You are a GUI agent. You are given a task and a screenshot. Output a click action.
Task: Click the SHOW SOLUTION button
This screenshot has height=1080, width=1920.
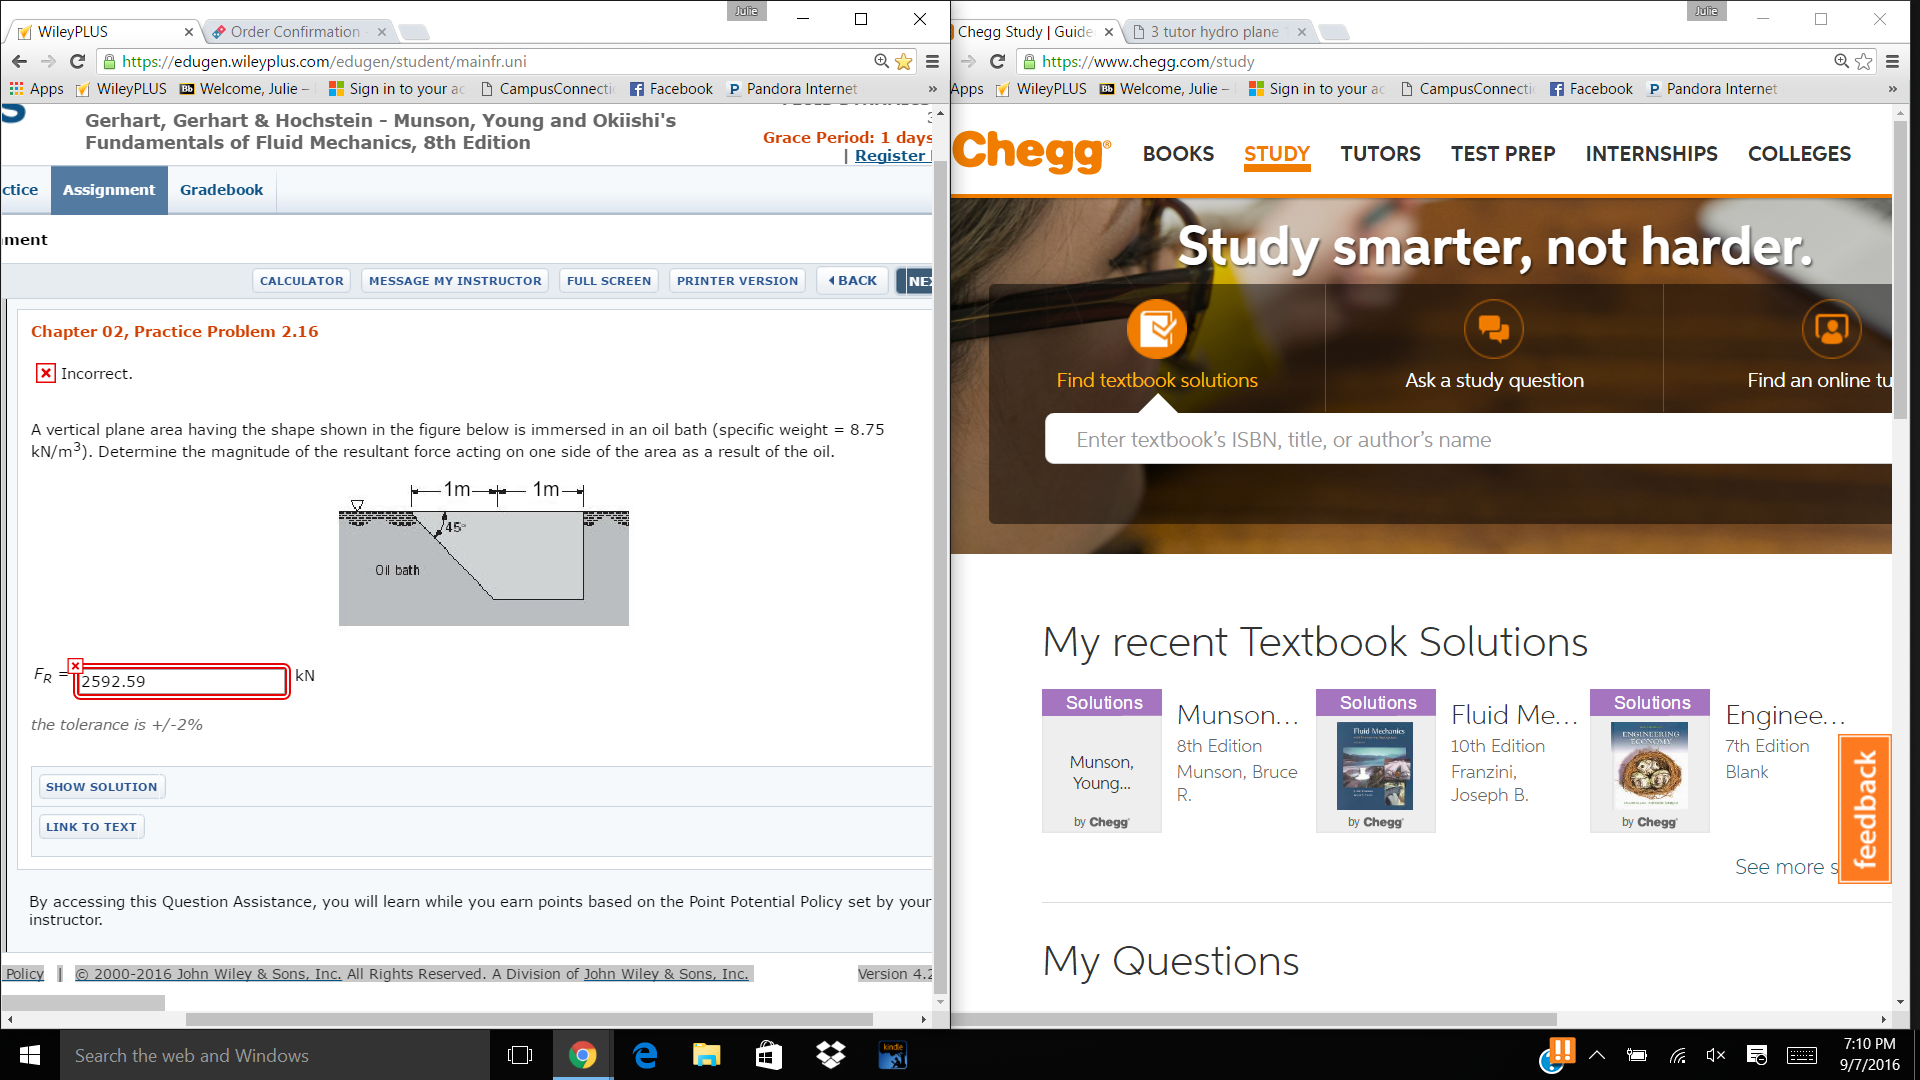click(x=101, y=787)
